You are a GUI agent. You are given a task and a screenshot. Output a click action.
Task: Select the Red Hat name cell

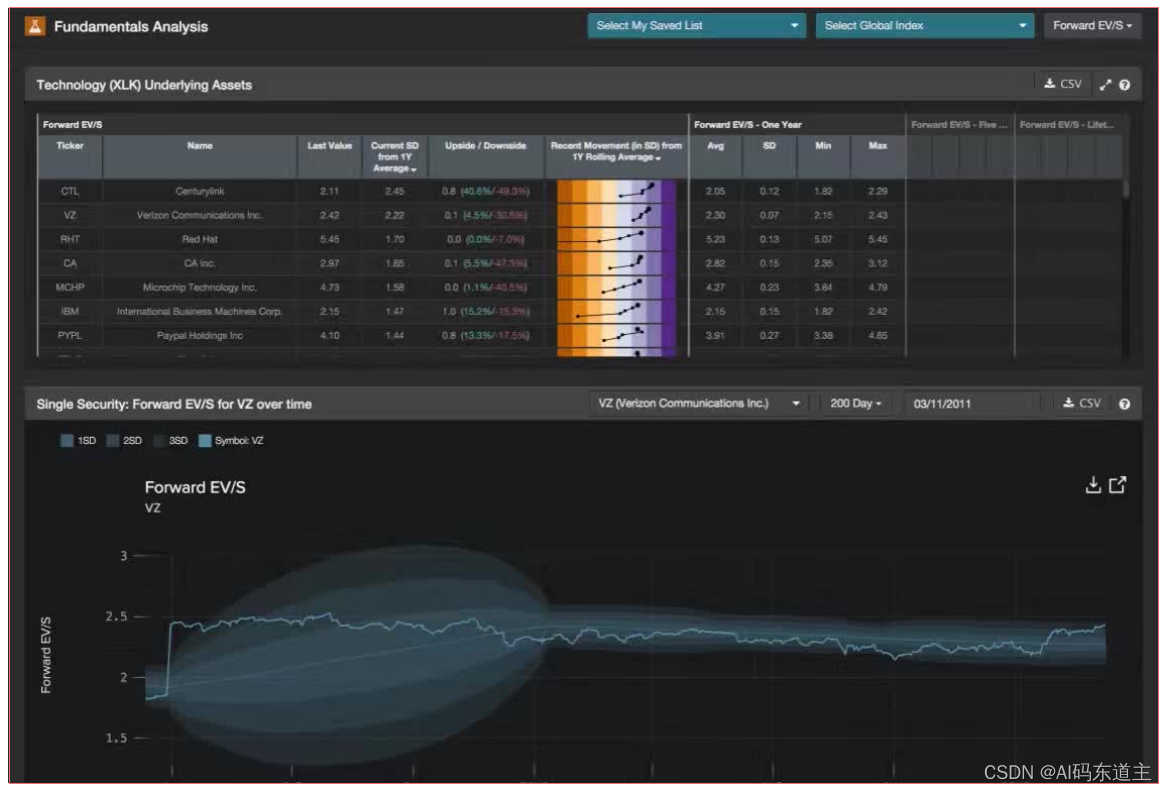[200, 239]
